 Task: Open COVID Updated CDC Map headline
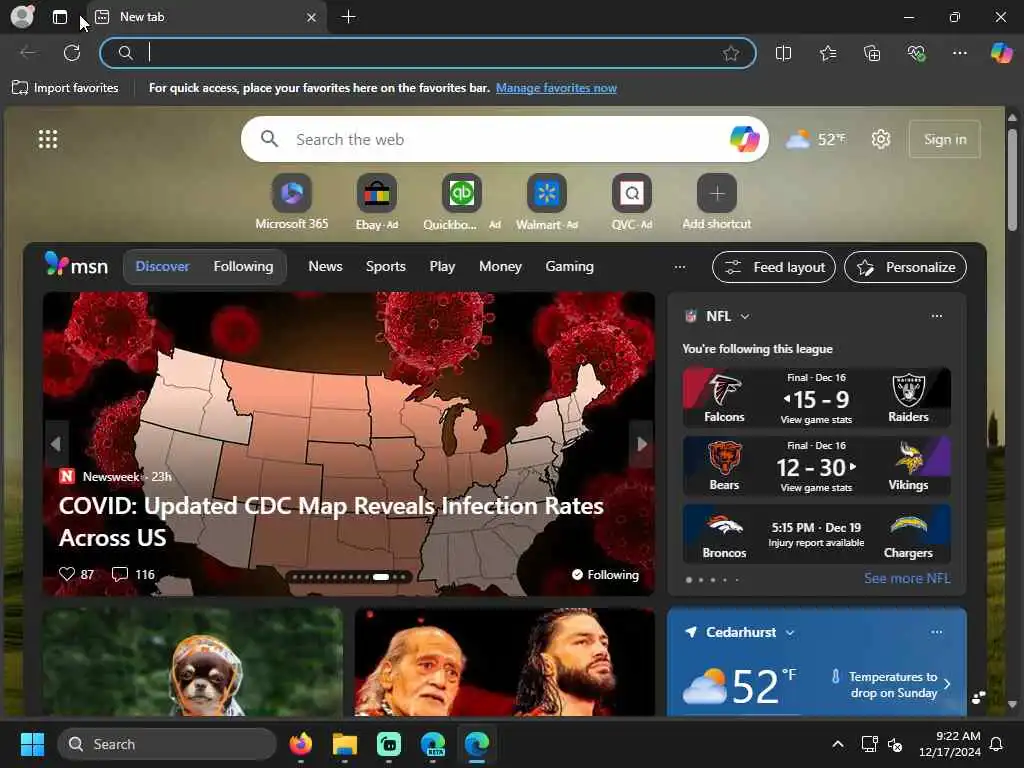pyautogui.click(x=331, y=521)
